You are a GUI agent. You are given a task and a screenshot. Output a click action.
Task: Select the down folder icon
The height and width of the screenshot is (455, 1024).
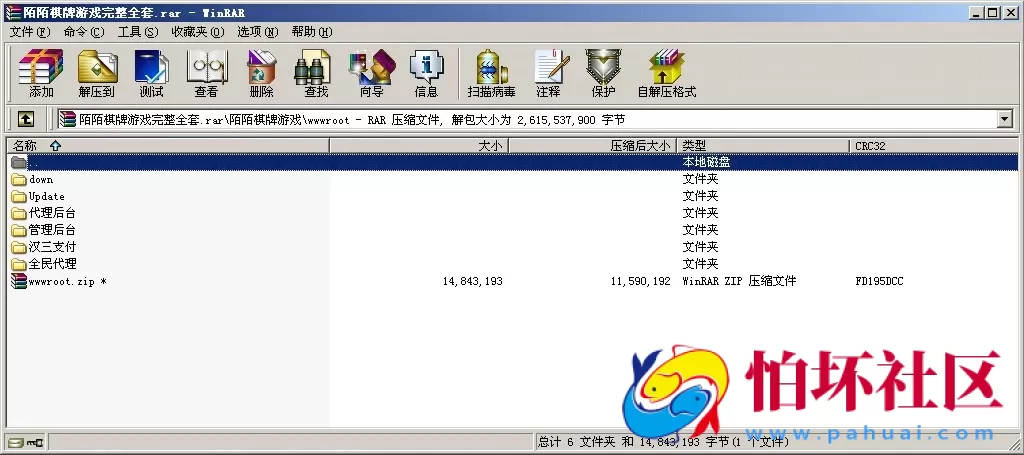pyautogui.click(x=19, y=180)
